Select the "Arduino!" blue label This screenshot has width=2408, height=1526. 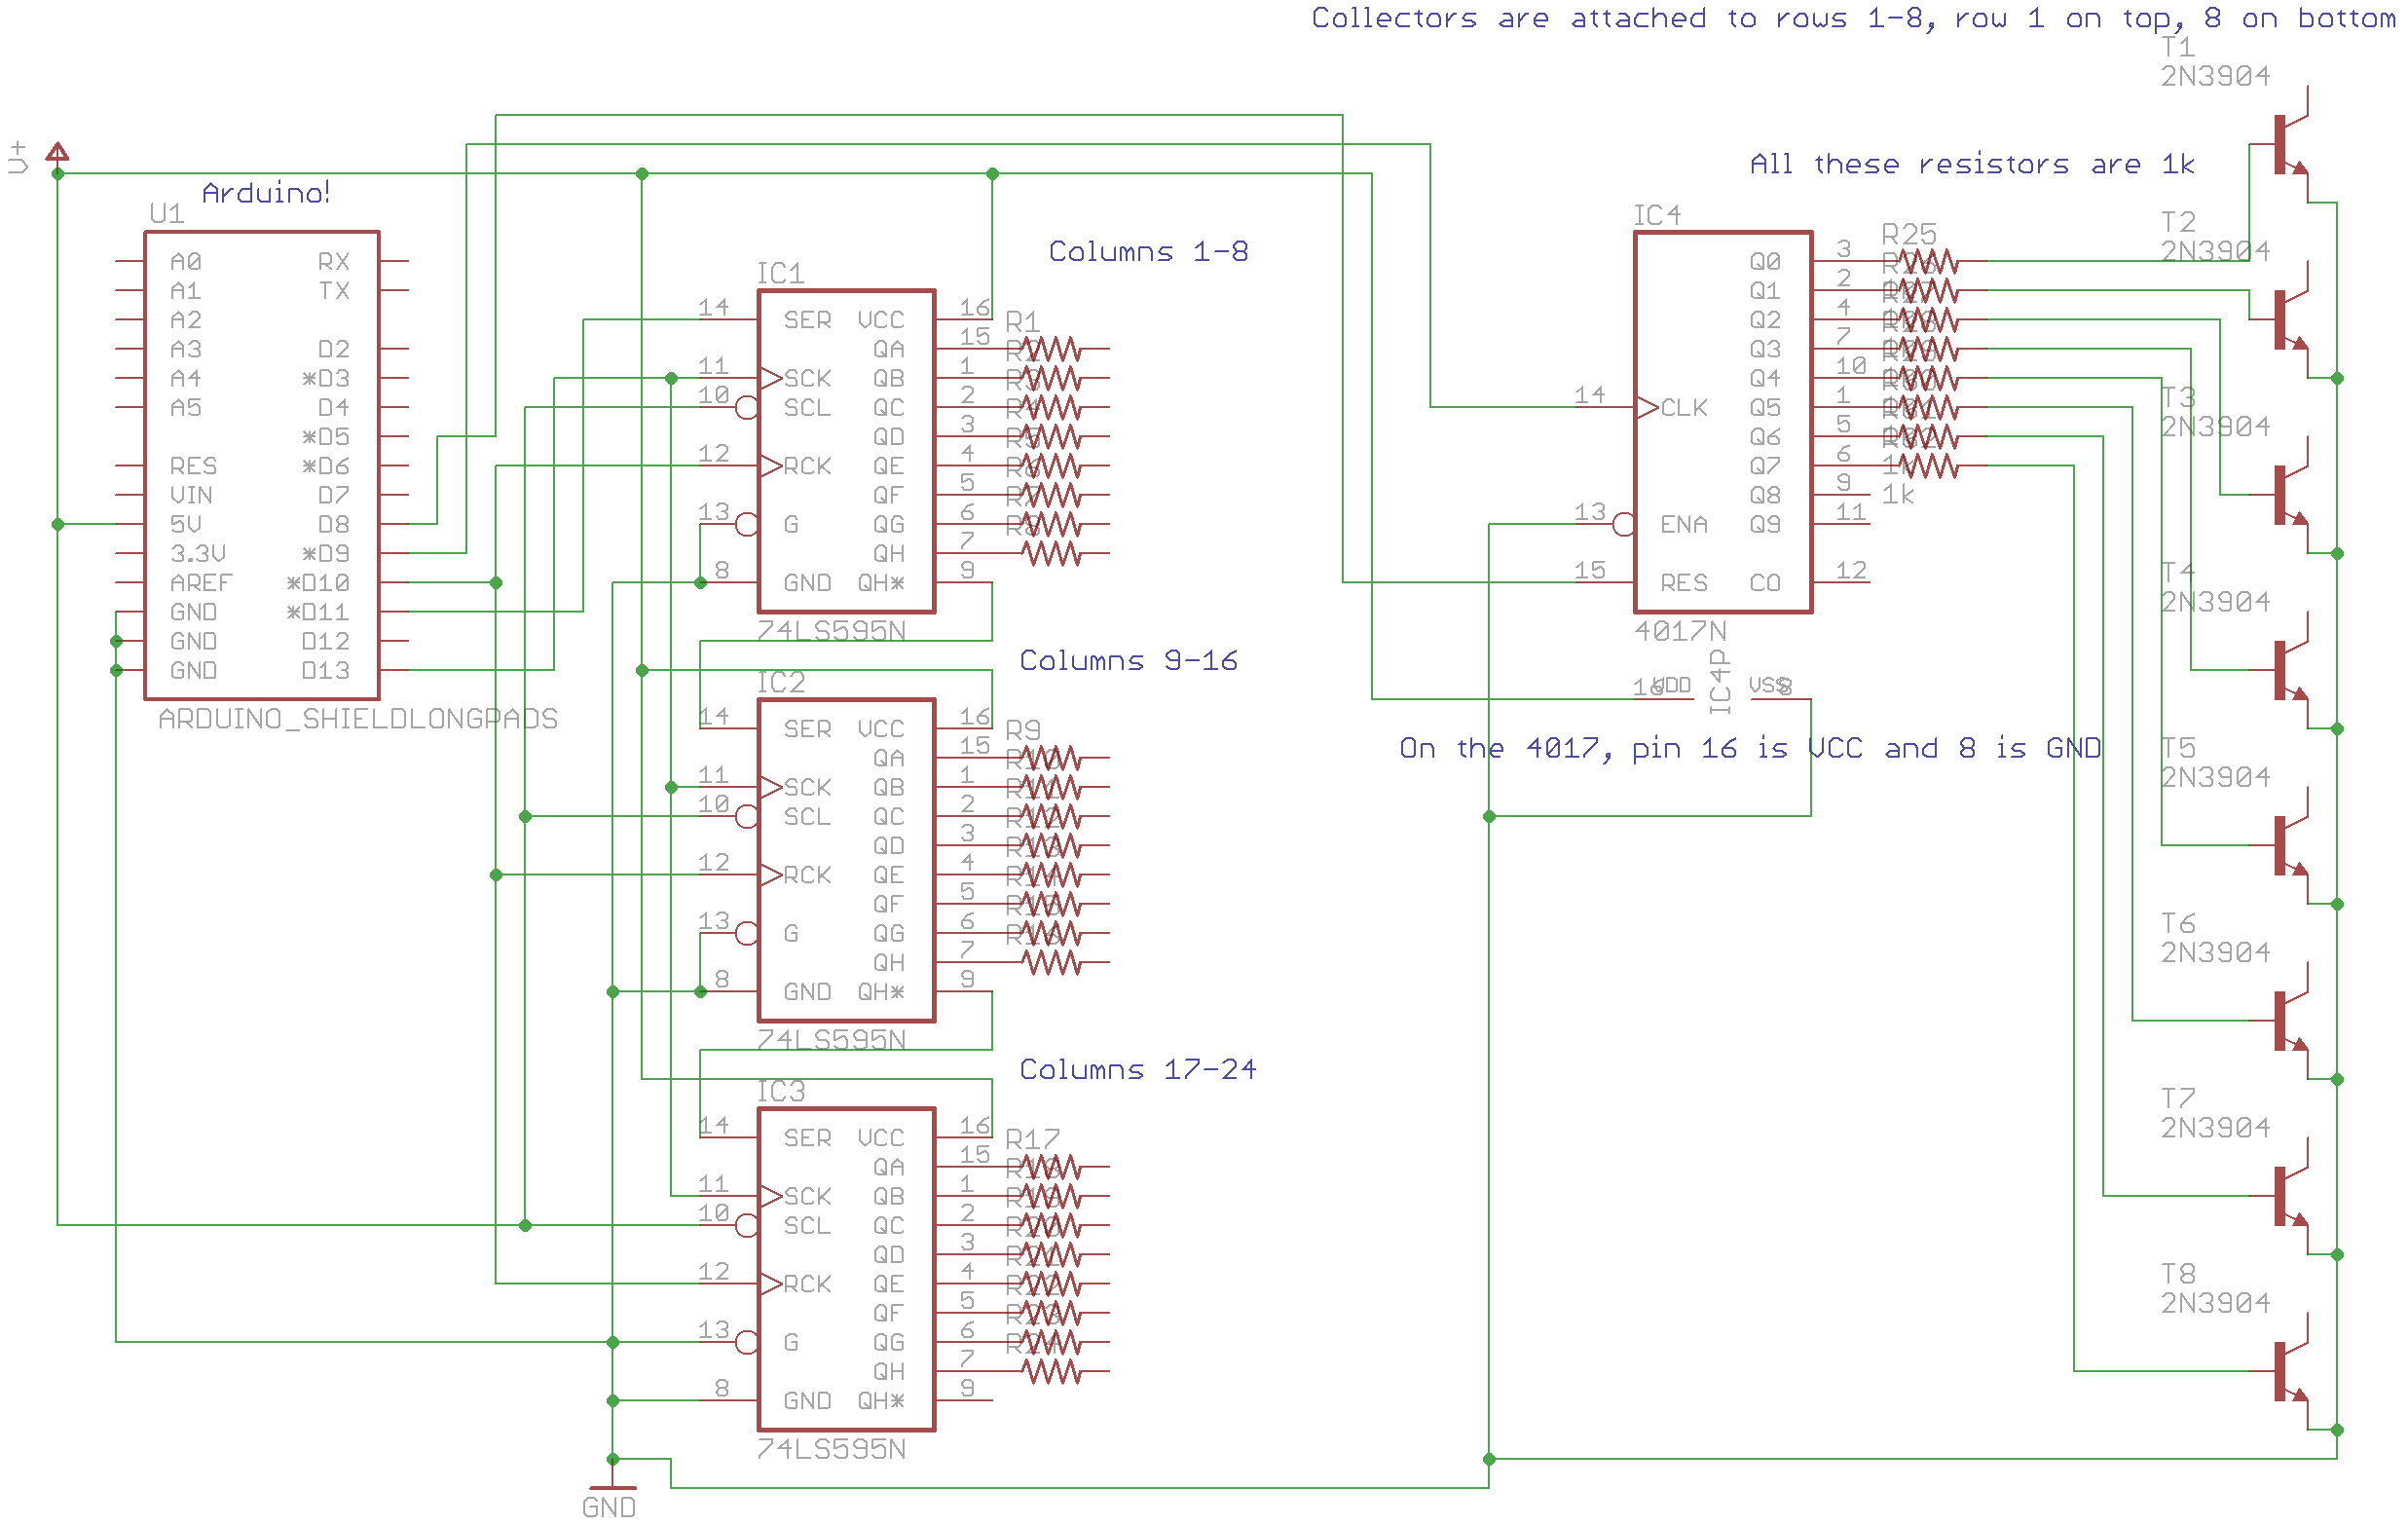265,193
